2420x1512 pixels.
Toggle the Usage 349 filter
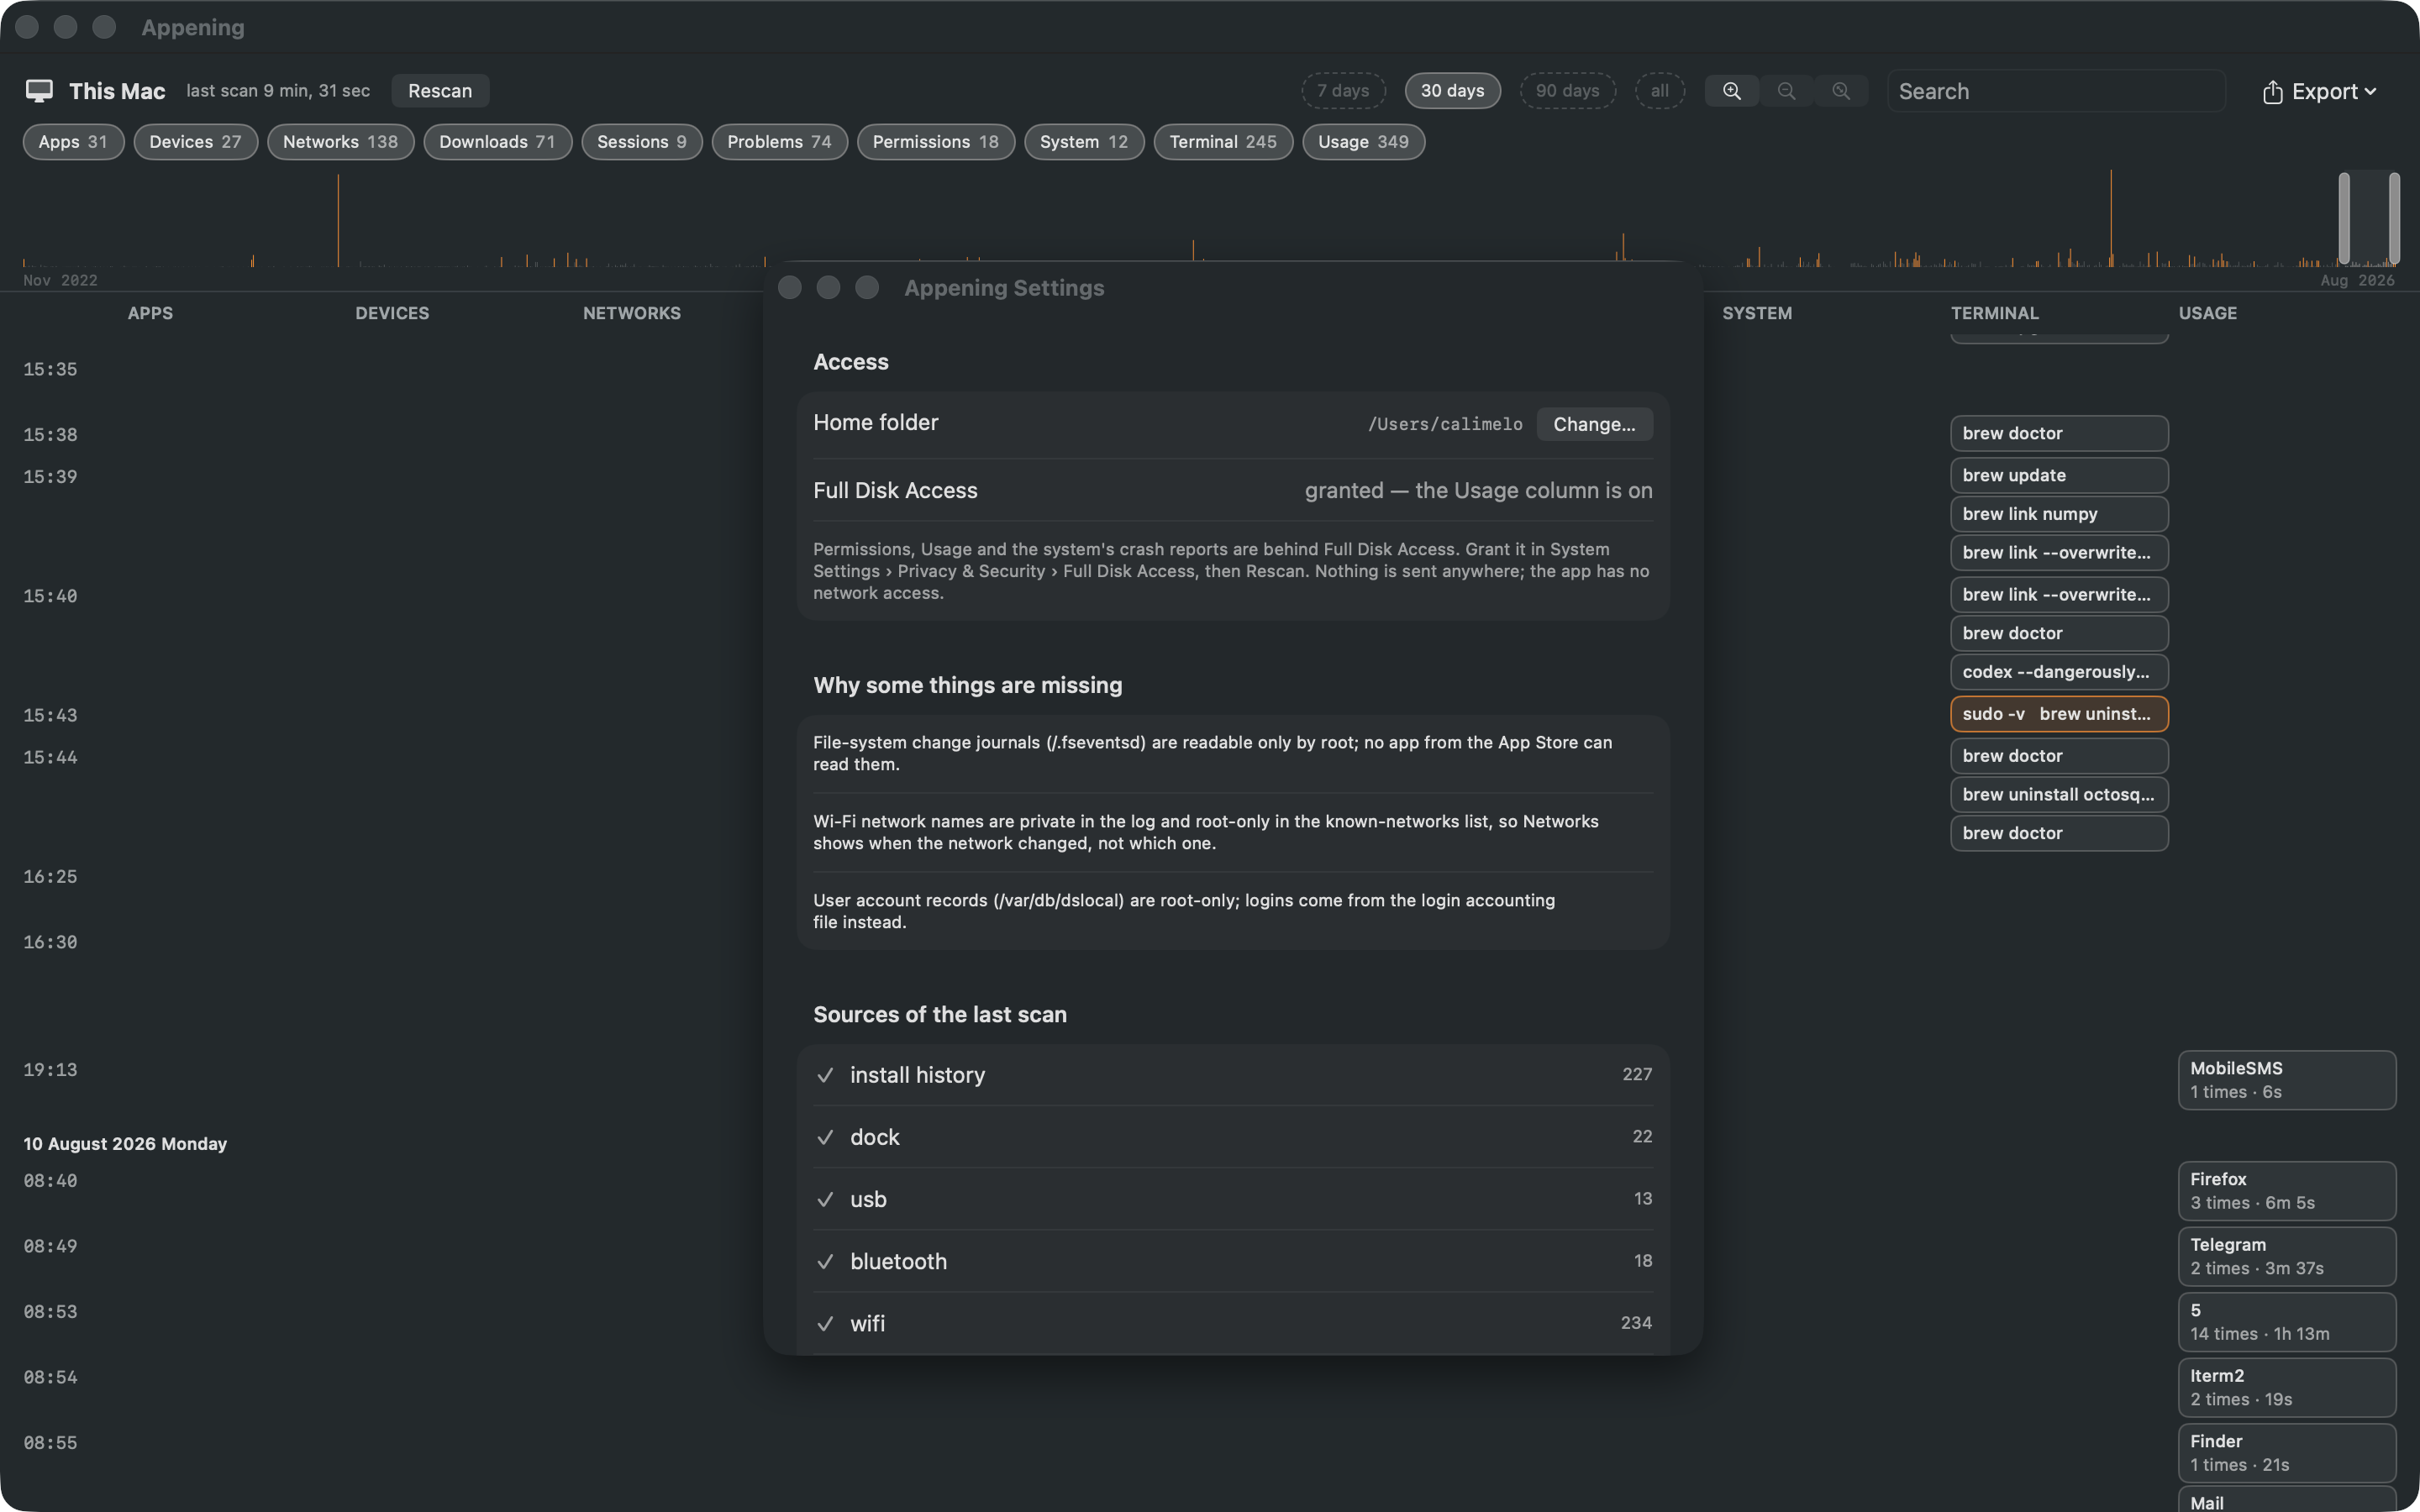[1363, 142]
